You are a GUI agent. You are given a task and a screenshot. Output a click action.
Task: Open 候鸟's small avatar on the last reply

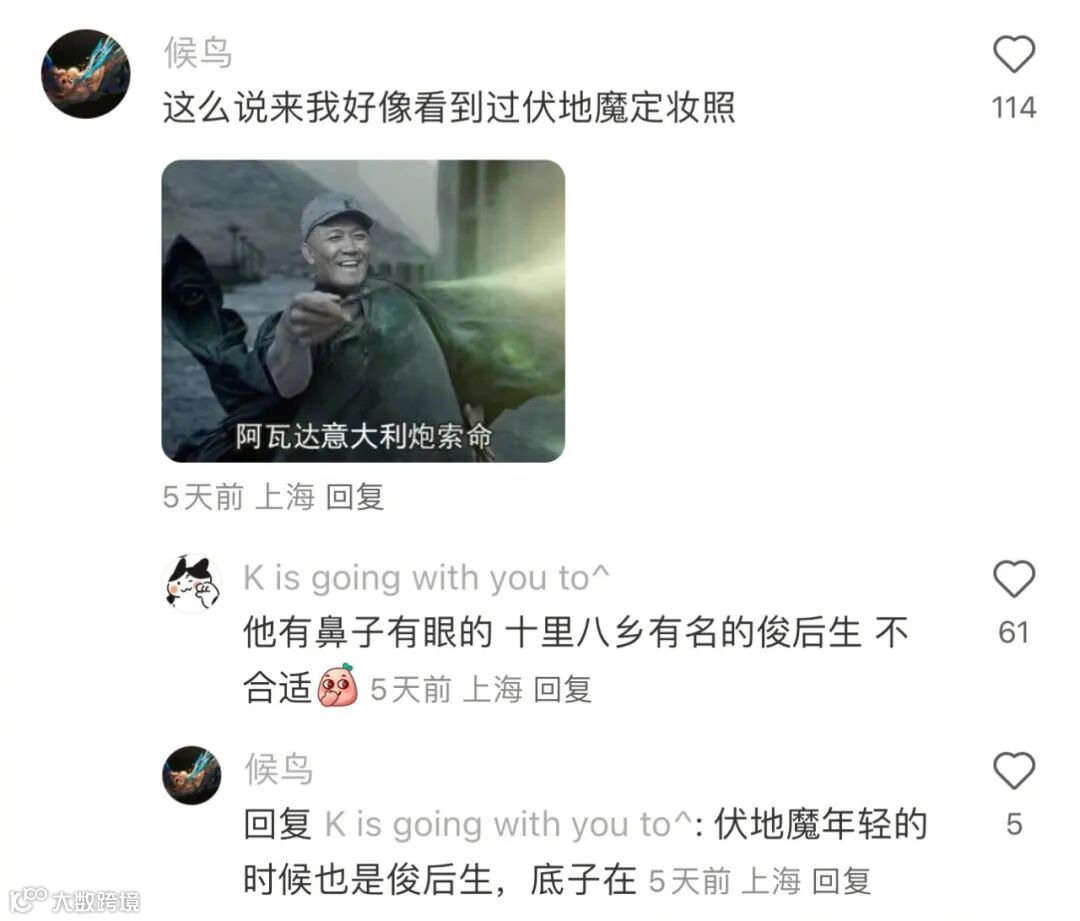[192, 775]
